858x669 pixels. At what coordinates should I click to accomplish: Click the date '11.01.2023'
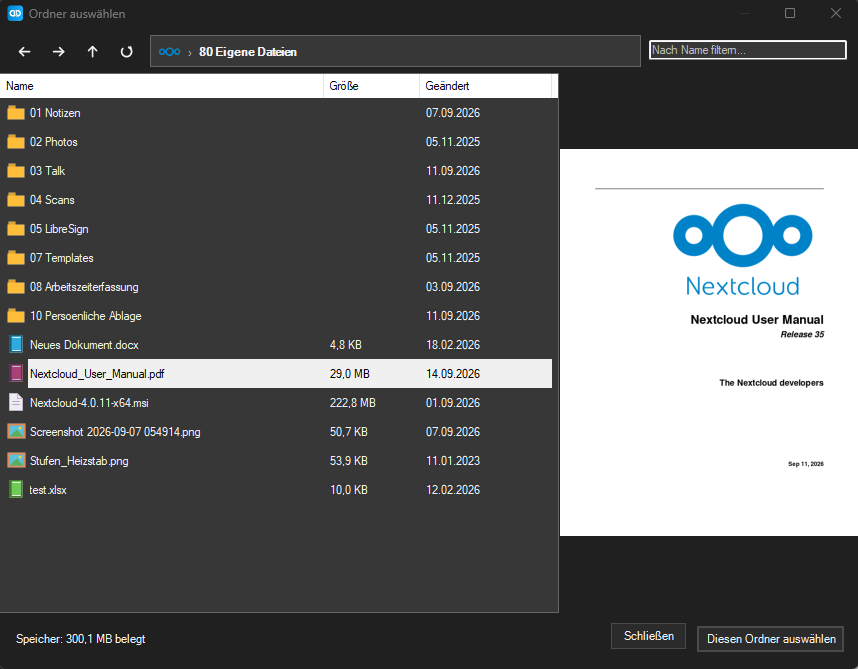pyautogui.click(x=453, y=461)
